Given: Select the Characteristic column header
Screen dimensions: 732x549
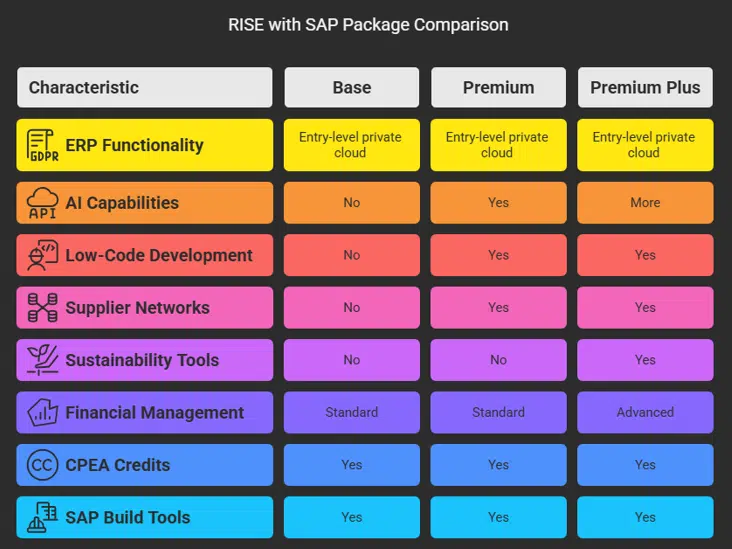Looking at the screenshot, I should pos(145,87).
